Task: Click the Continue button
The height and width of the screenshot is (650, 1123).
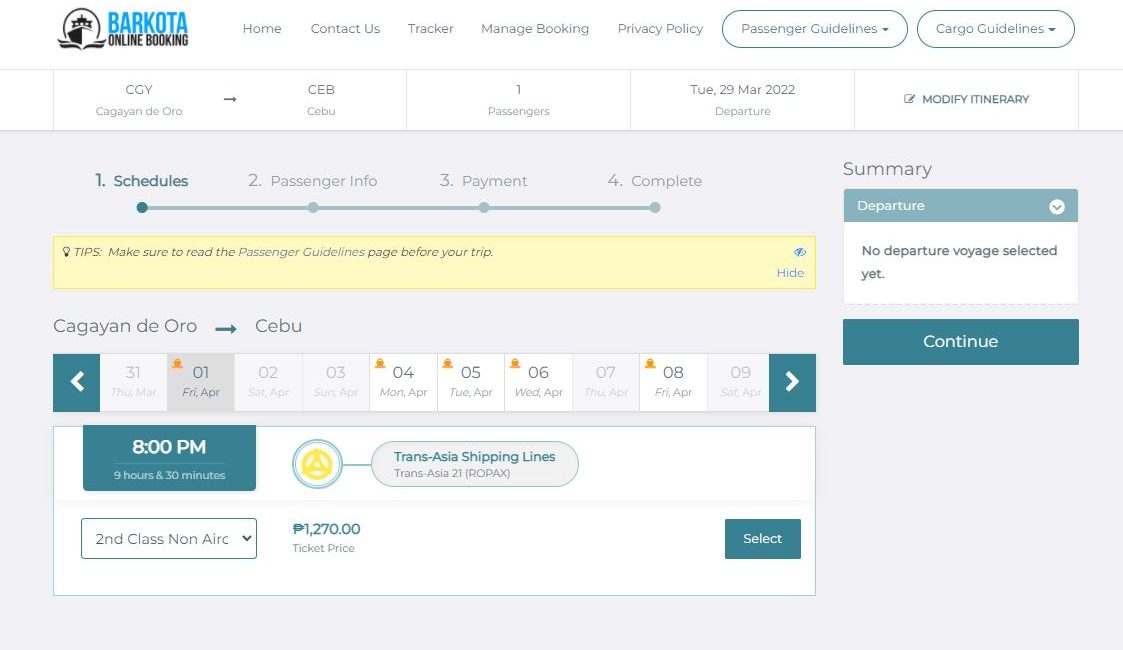Action: click(960, 342)
